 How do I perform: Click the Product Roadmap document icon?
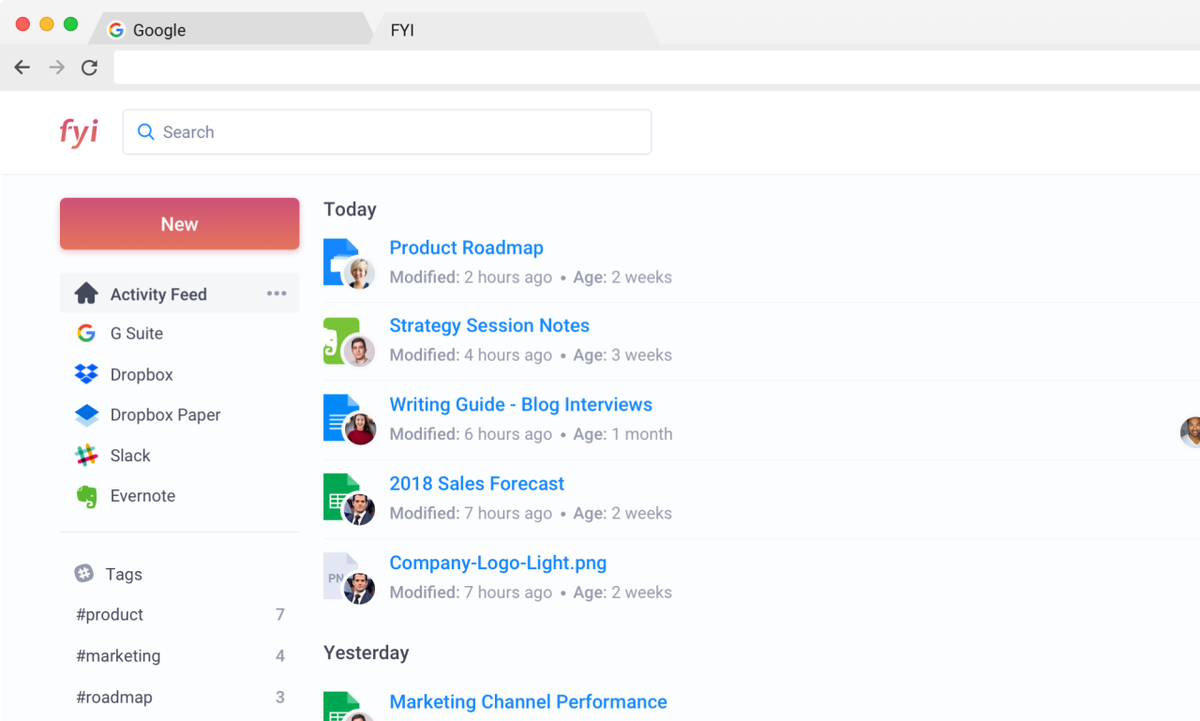(x=341, y=261)
